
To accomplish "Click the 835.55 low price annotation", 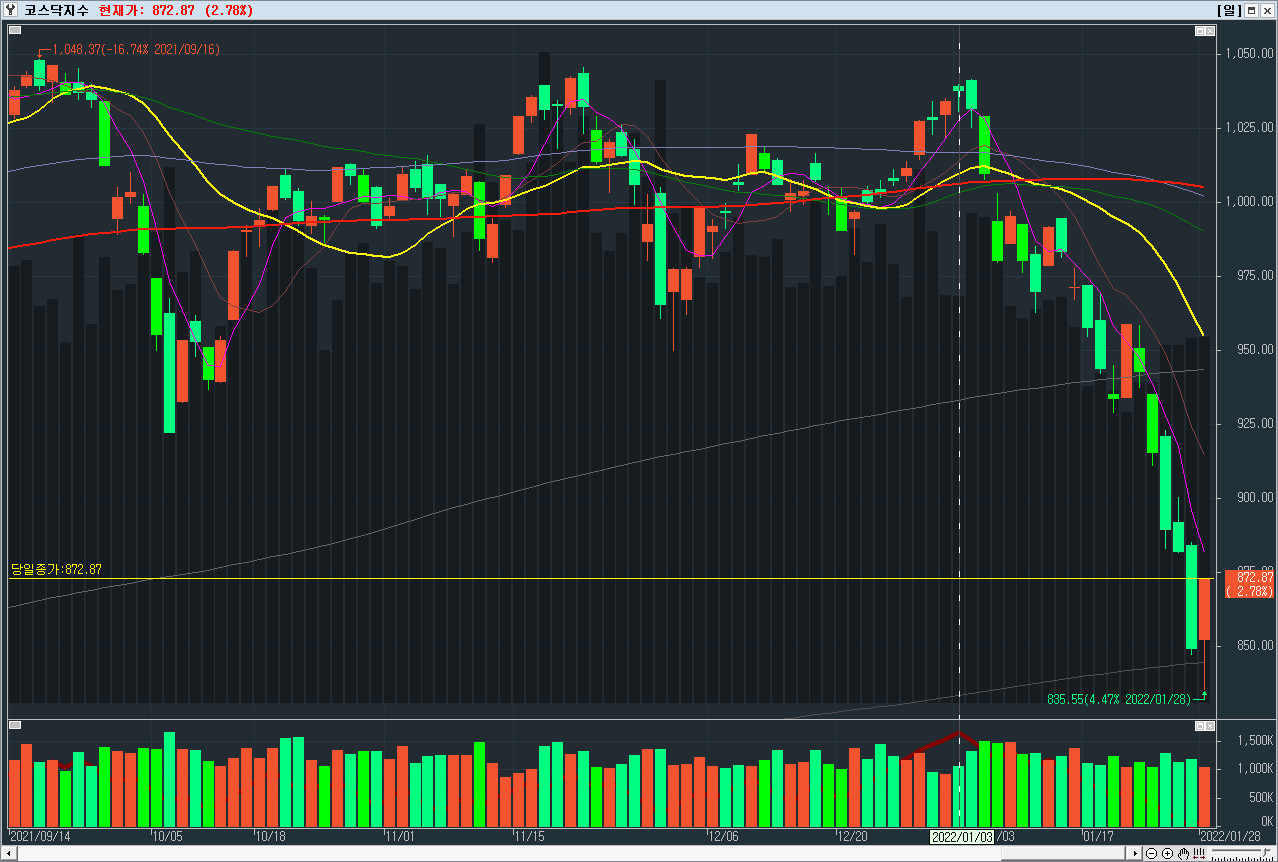I will tap(1119, 699).
